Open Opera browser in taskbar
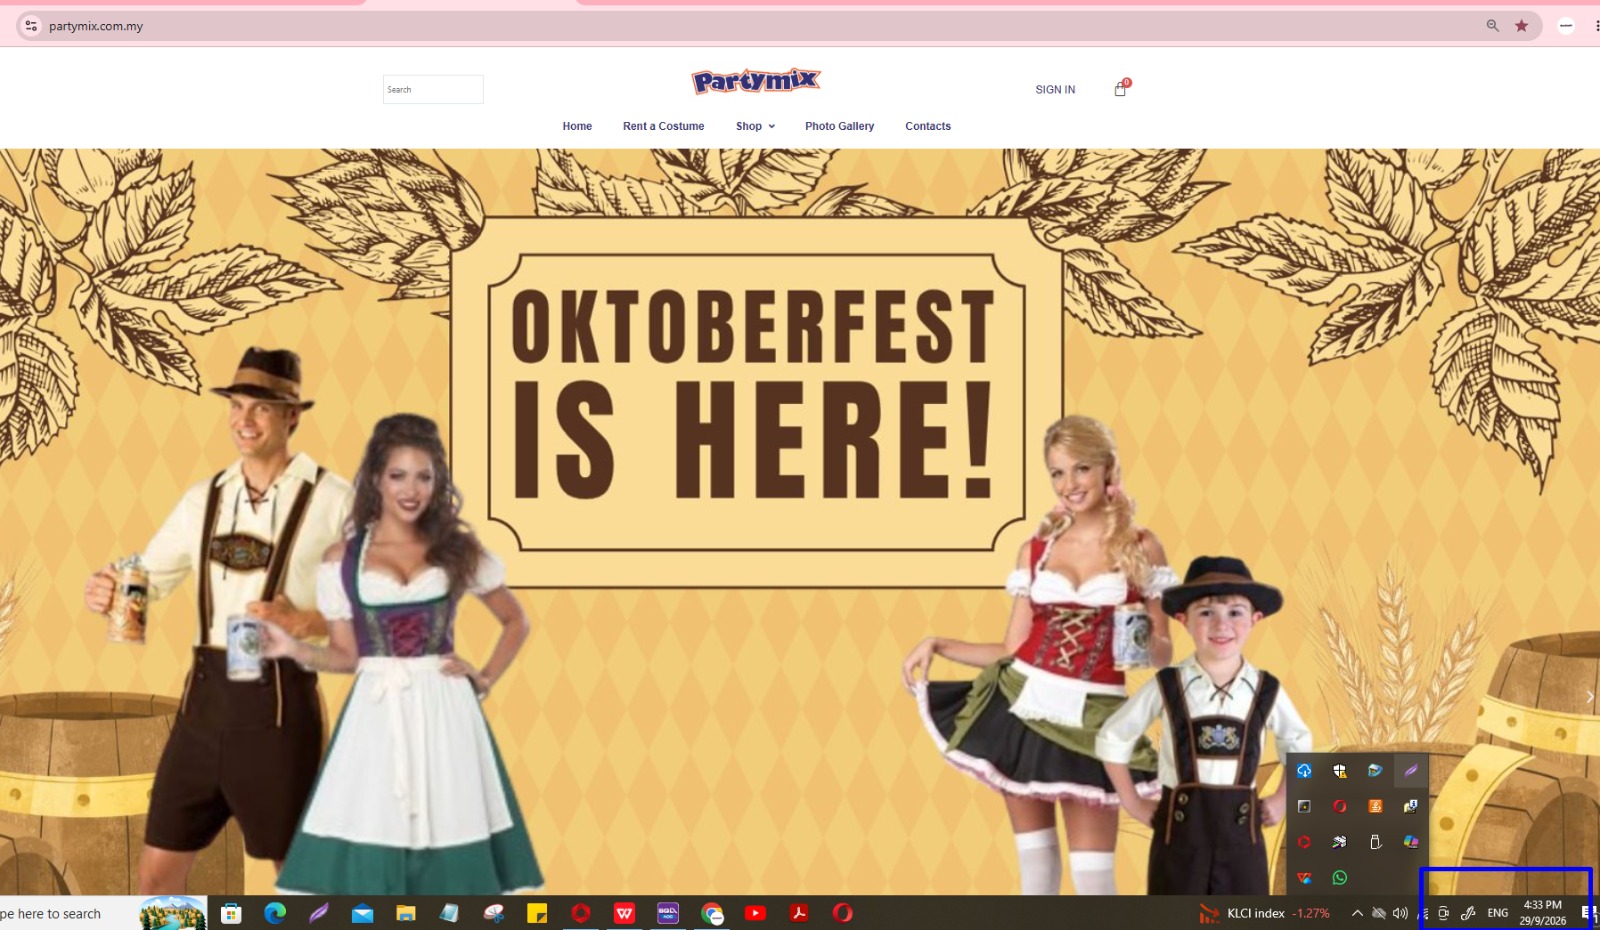 (x=843, y=913)
